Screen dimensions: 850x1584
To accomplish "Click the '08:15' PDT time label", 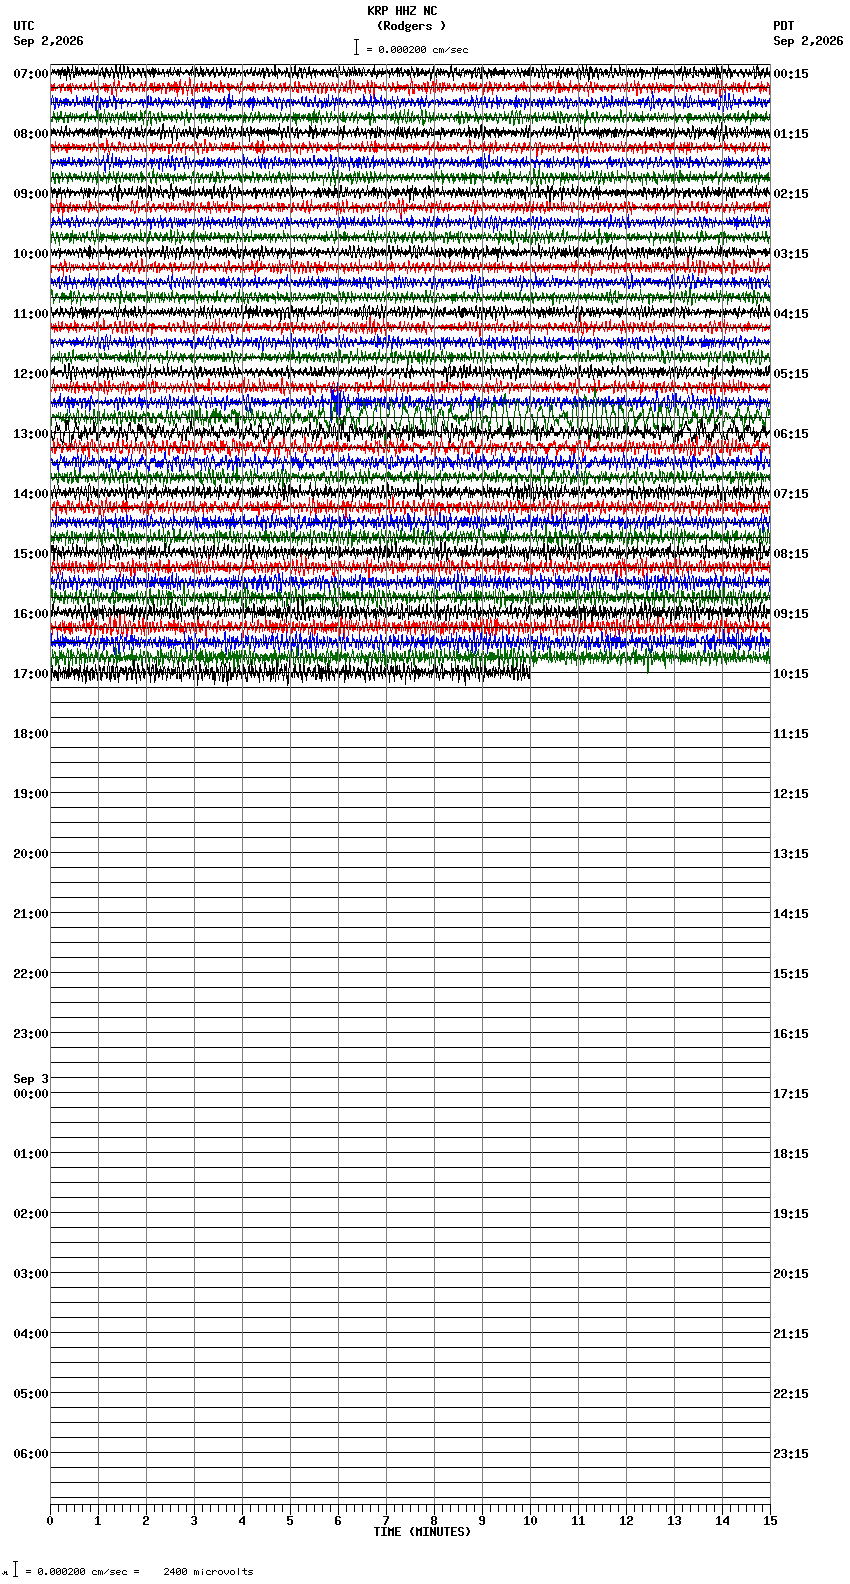I will [791, 554].
